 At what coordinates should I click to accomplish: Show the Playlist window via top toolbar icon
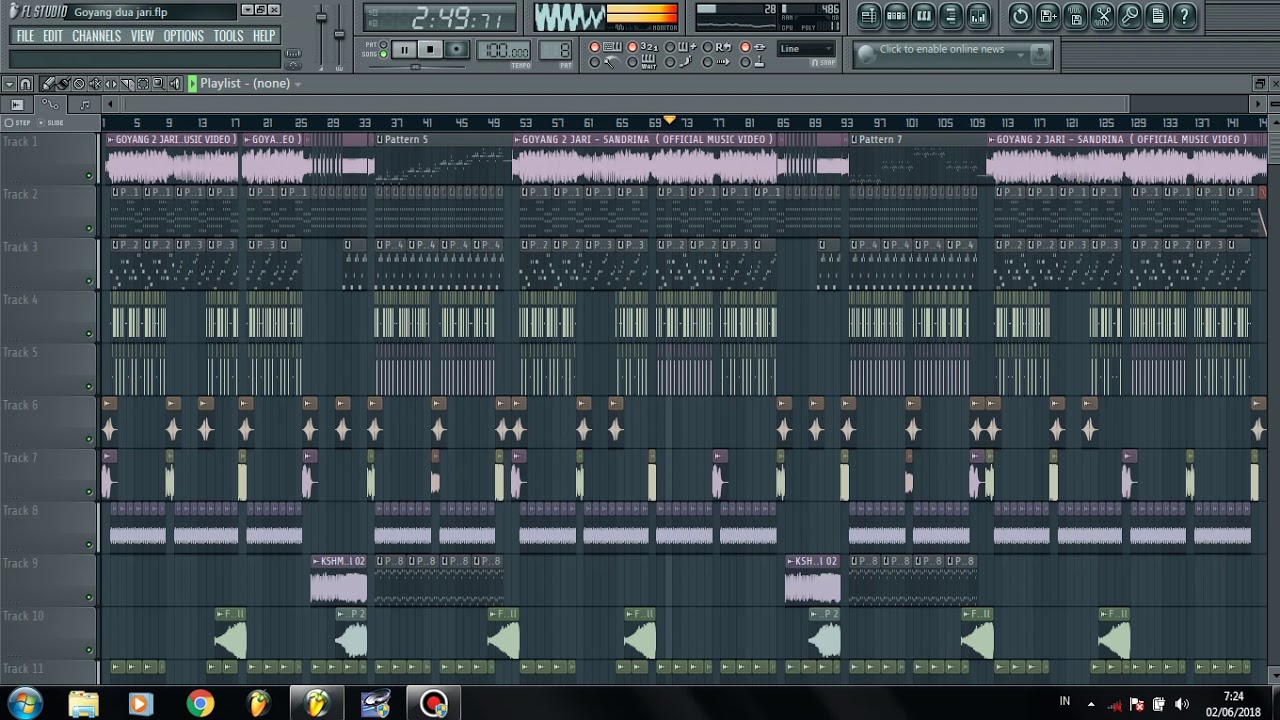(x=869, y=16)
